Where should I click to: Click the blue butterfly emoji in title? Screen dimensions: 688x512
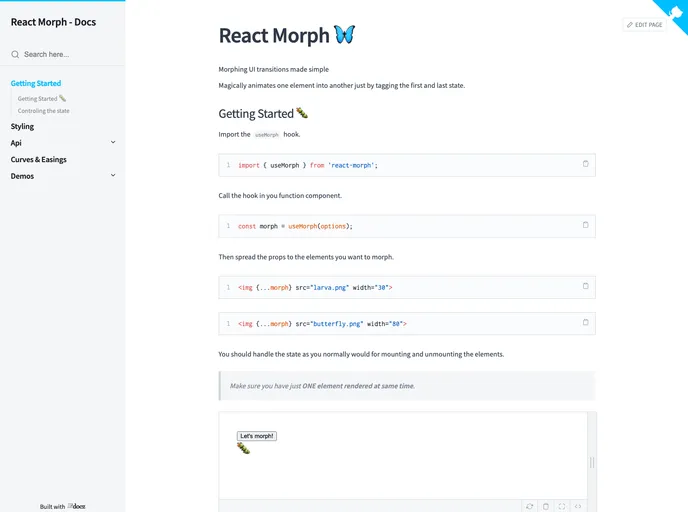344,35
